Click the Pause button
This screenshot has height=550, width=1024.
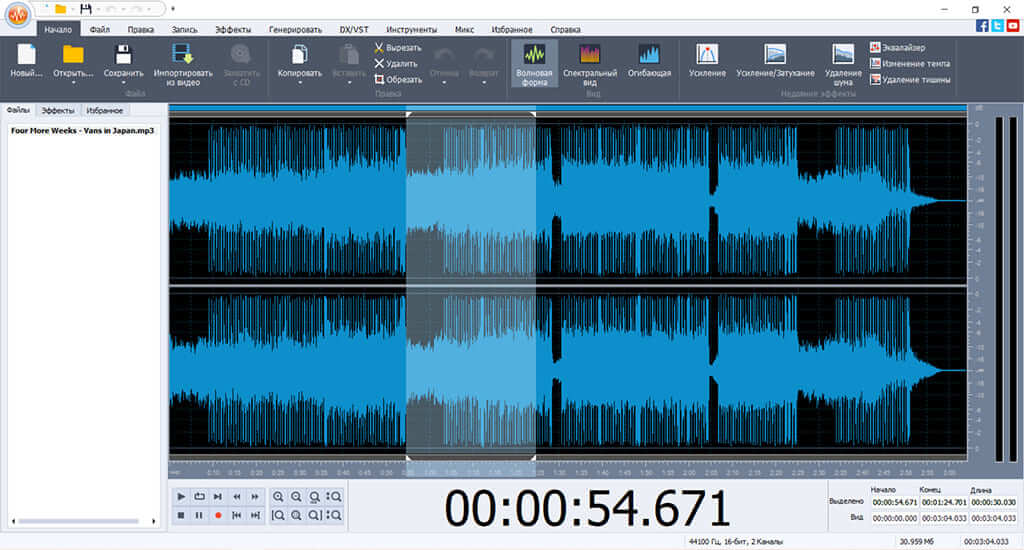click(x=199, y=515)
